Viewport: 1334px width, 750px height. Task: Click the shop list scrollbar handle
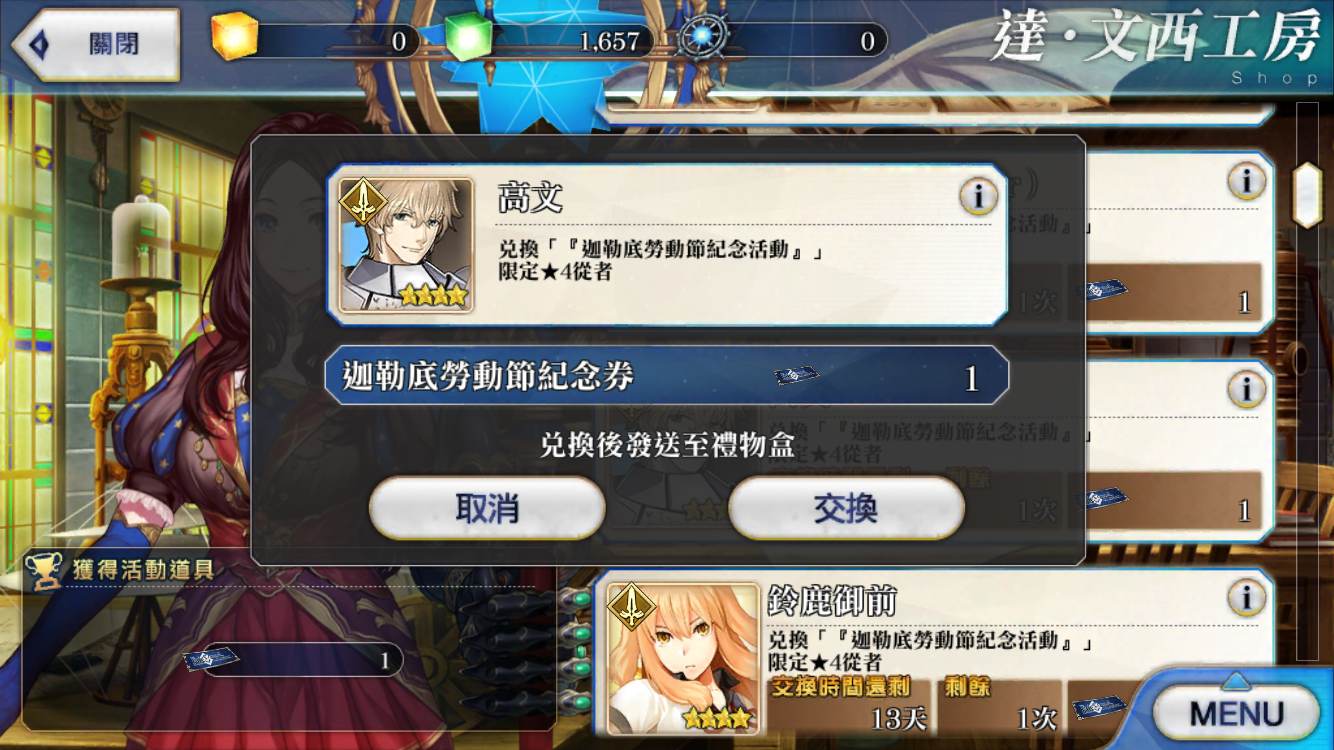tap(1307, 195)
